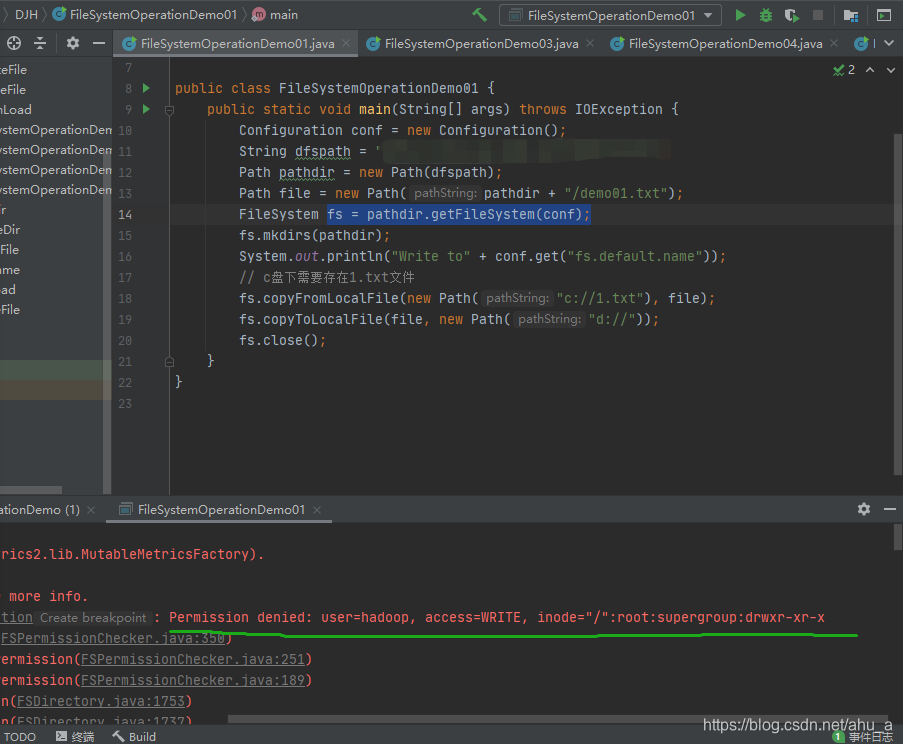Minimize run panel with hide icon

click(890, 509)
